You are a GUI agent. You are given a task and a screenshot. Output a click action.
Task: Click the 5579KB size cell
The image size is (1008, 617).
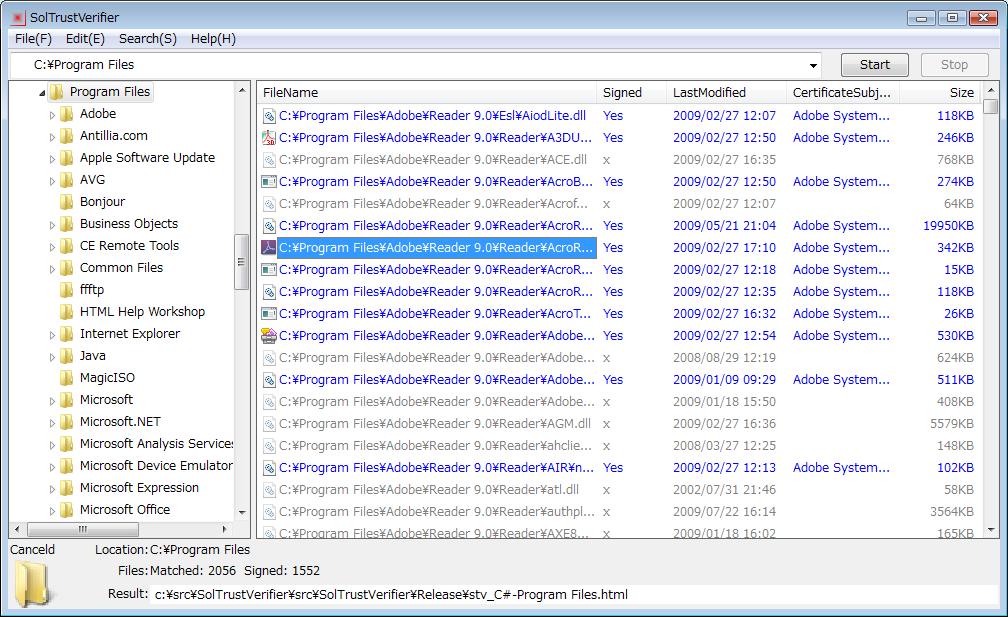coord(951,424)
